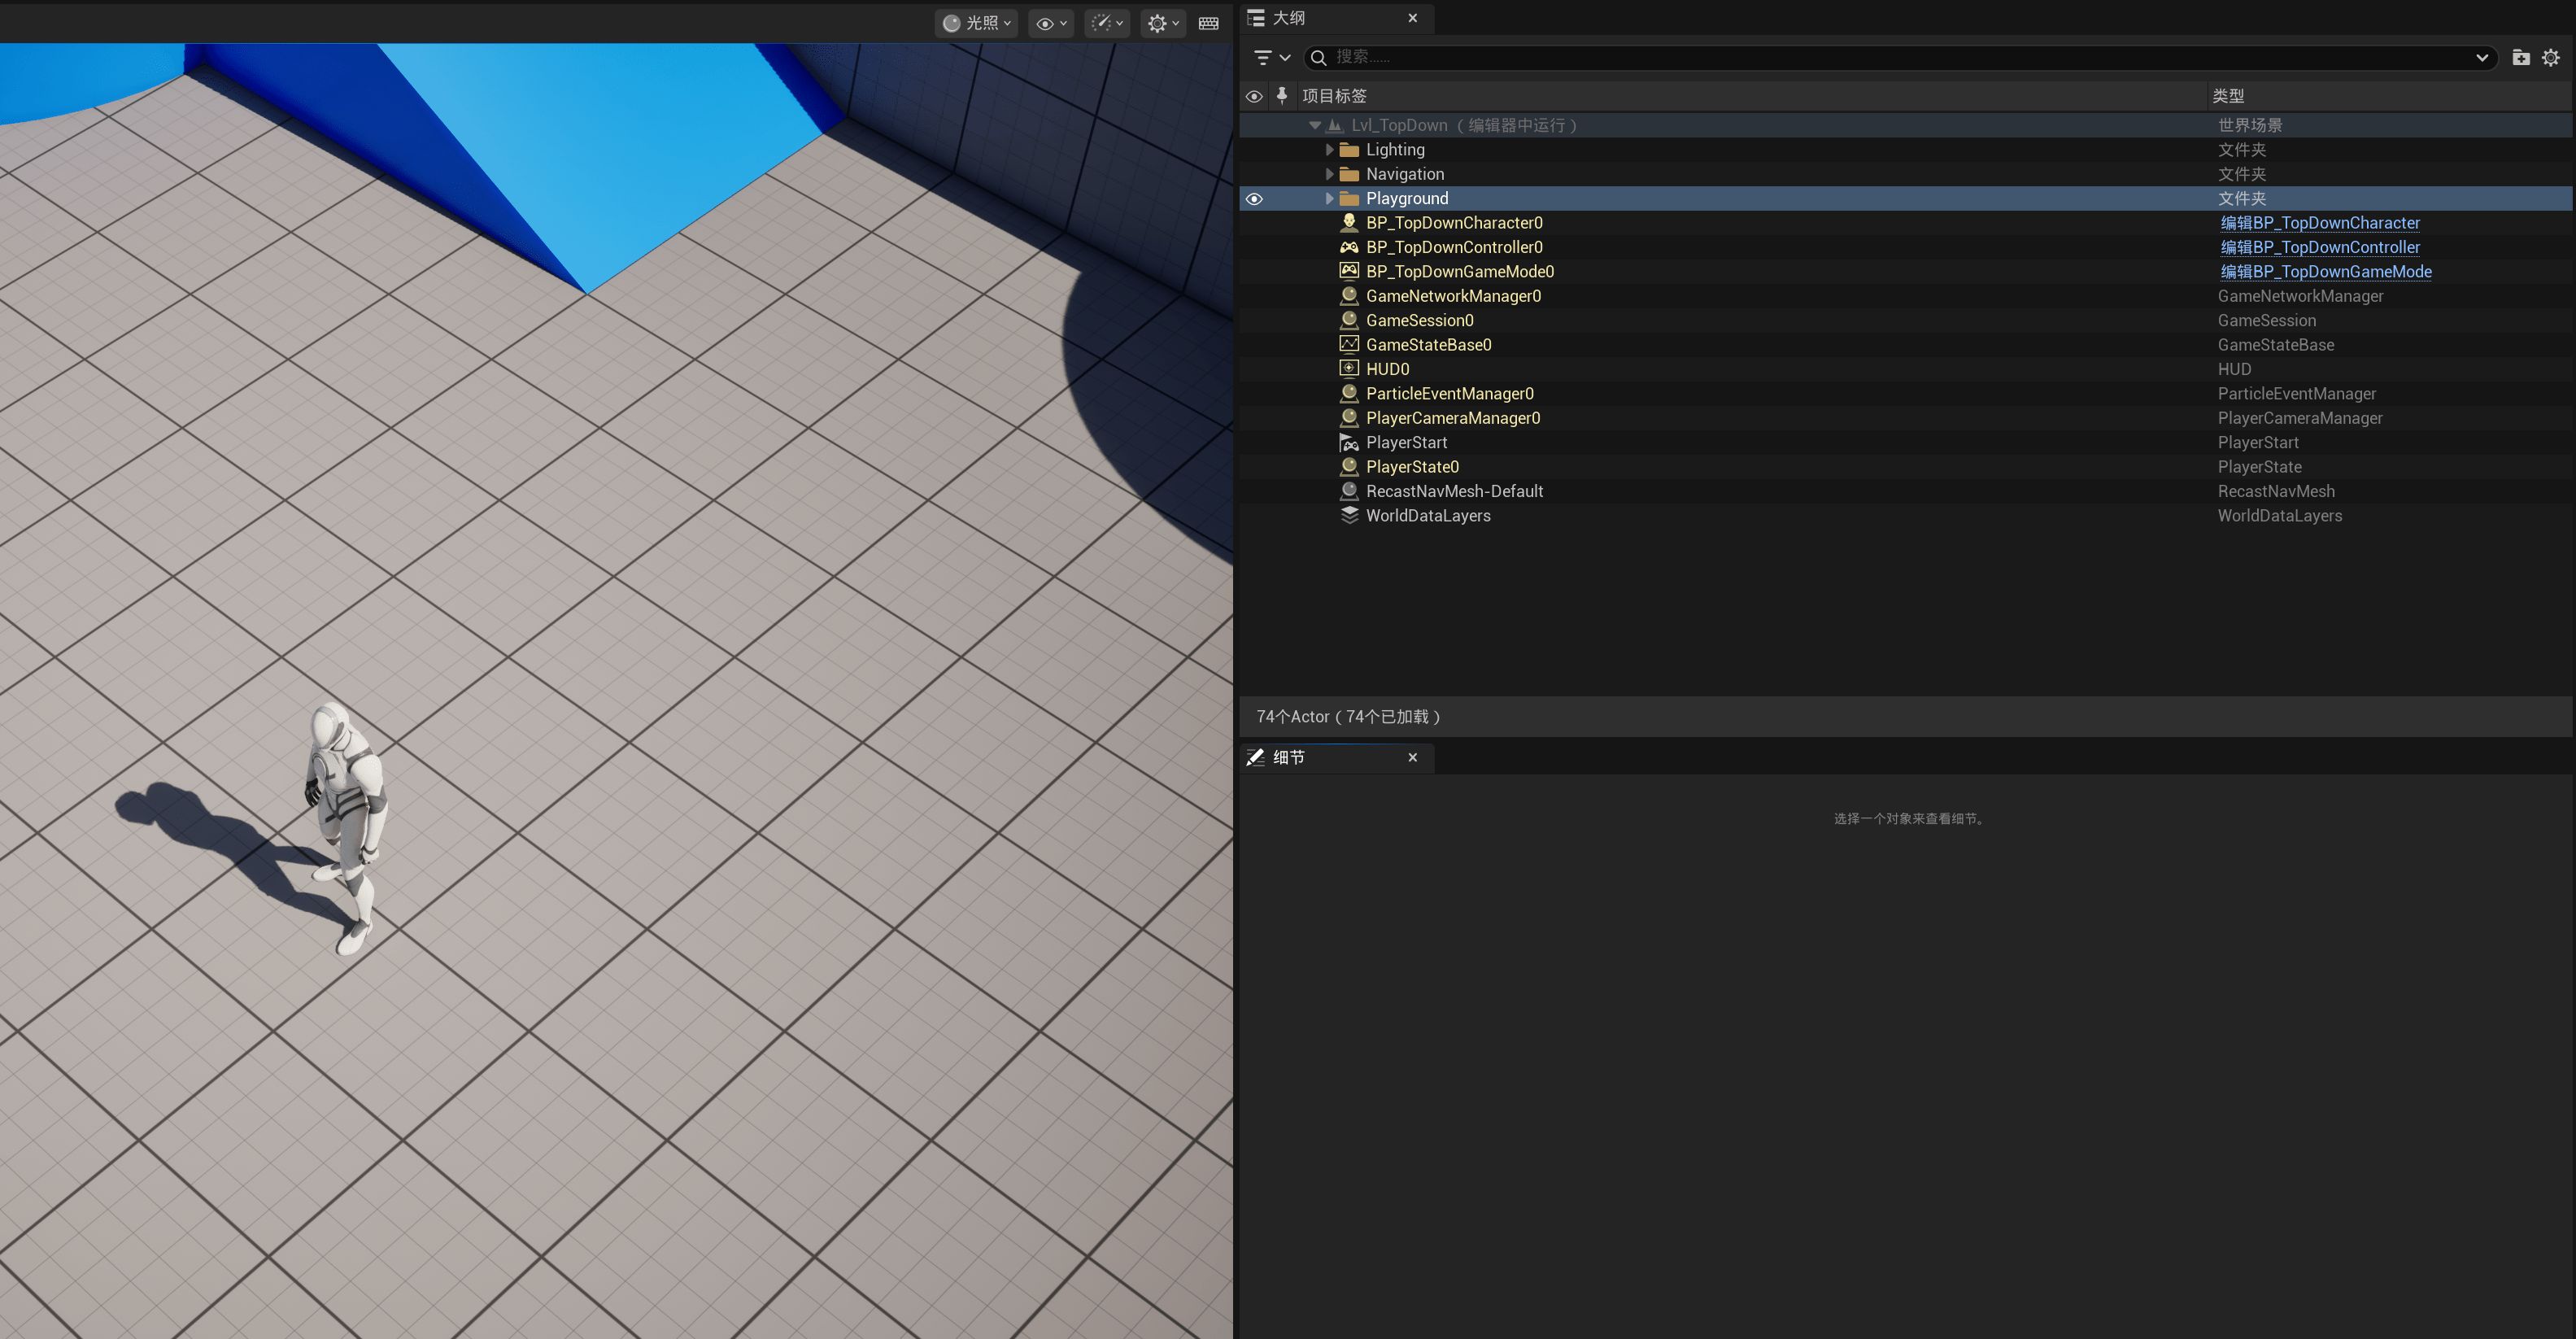Click the GameStateBase type cell
The width and height of the screenshot is (2576, 1339).
click(x=2275, y=345)
